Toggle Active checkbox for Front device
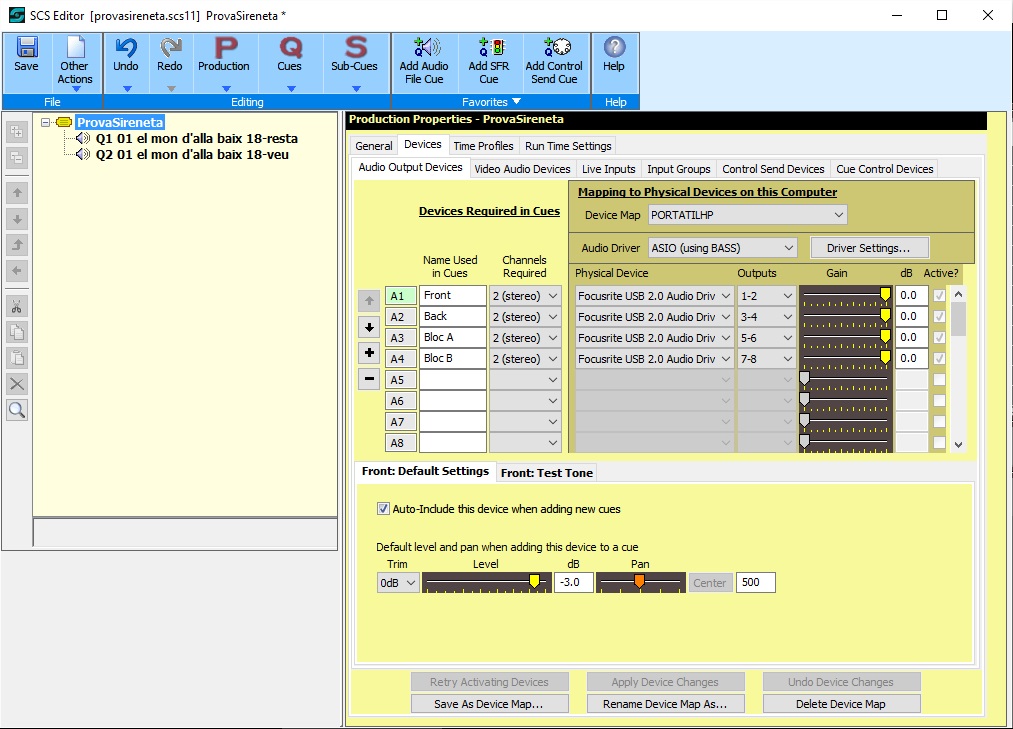The height and width of the screenshot is (729, 1013). coord(938,296)
